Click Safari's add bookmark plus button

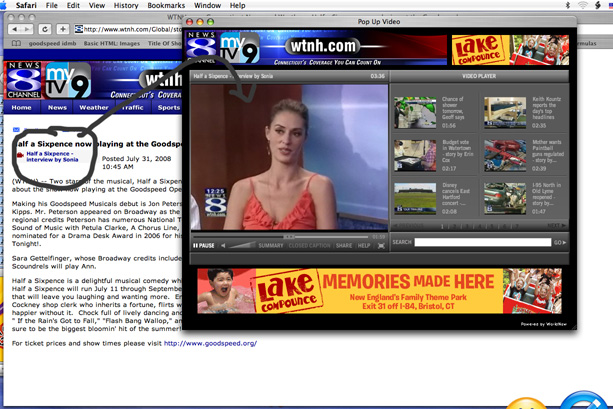pos(62,29)
